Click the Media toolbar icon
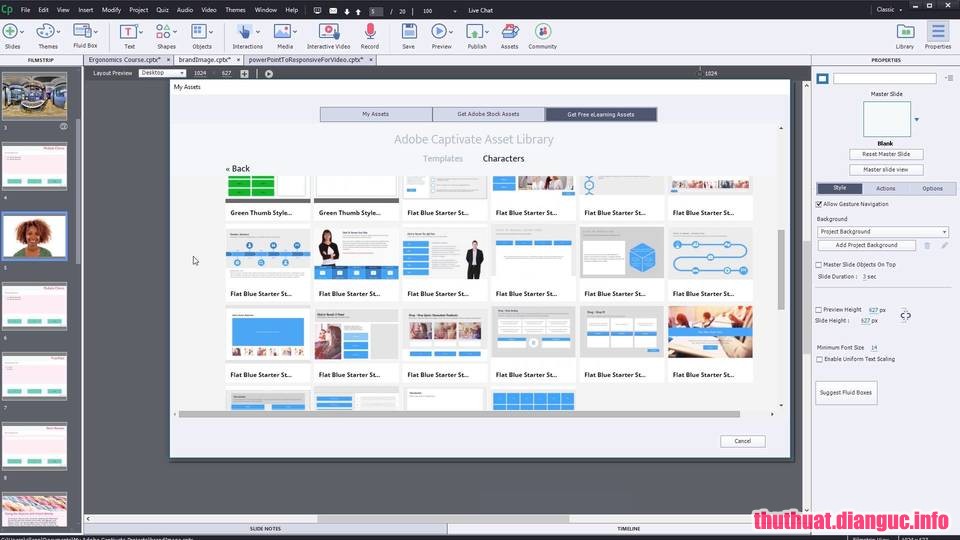Viewport: 960px width, 540px height. tap(282, 31)
